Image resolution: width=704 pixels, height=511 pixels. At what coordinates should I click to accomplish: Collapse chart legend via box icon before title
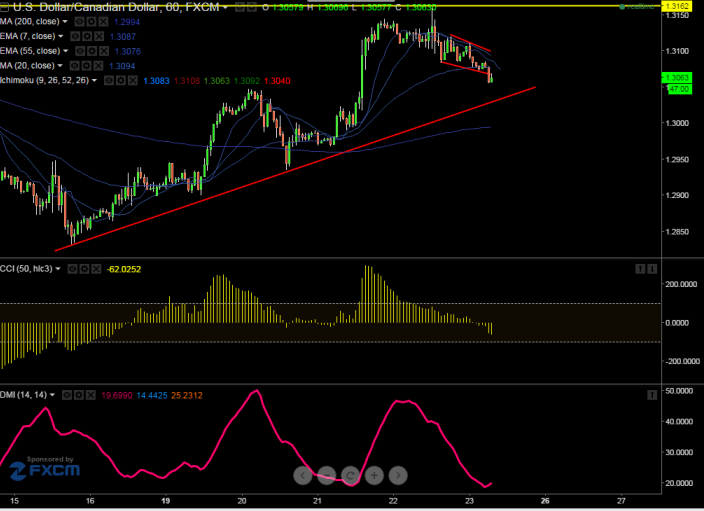tap(4, 7)
